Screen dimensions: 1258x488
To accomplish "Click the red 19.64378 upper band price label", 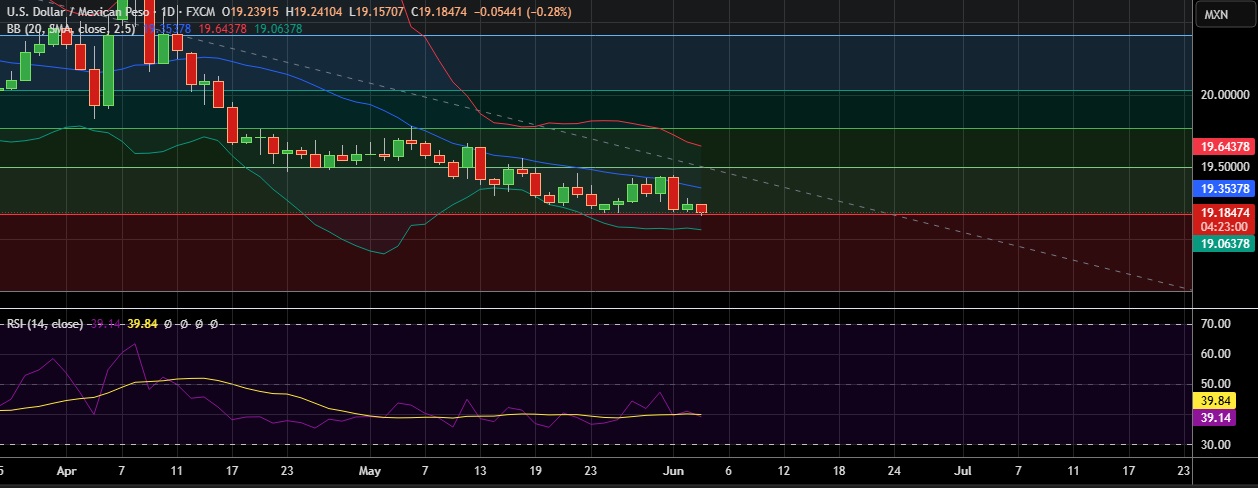I will click(x=1225, y=146).
